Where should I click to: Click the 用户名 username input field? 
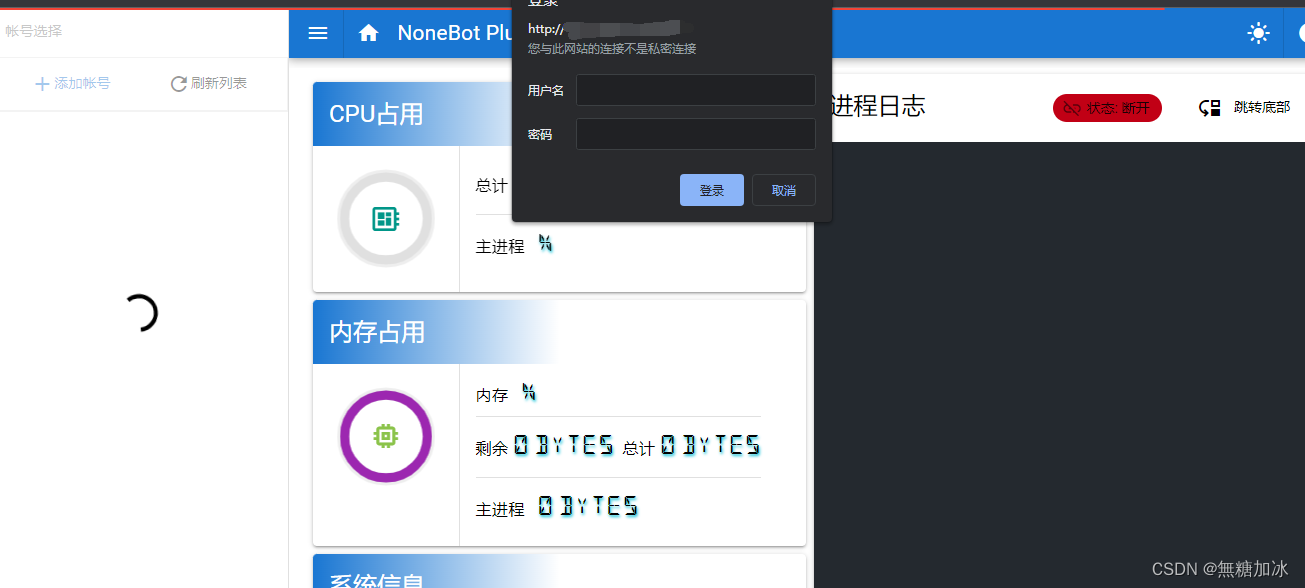(x=695, y=90)
